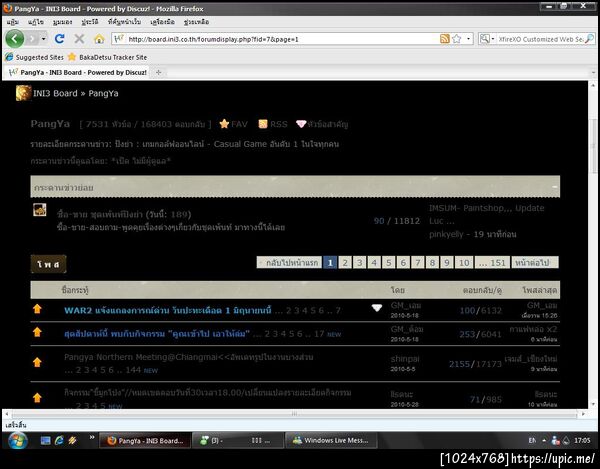Image resolution: width=600 pixels, height=469 pixels.
Task: Click the search magnifier icon
Action: (590, 39)
